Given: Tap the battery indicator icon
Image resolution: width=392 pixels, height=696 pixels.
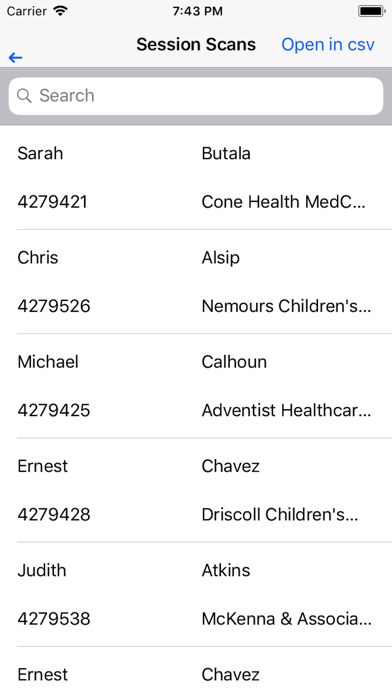Looking at the screenshot, I should click(x=372, y=11).
